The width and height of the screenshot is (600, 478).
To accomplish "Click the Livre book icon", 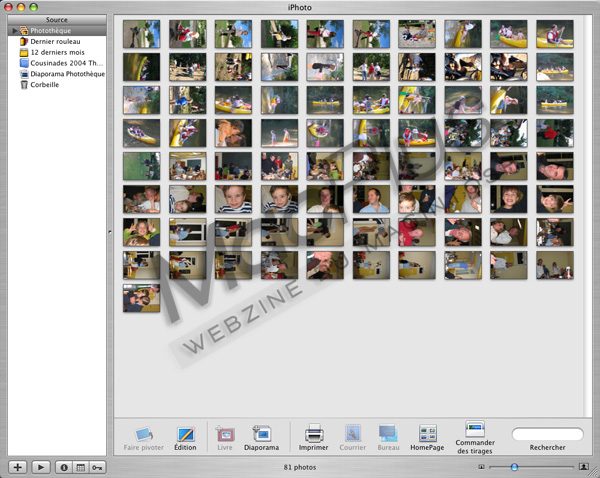I will tap(225, 434).
